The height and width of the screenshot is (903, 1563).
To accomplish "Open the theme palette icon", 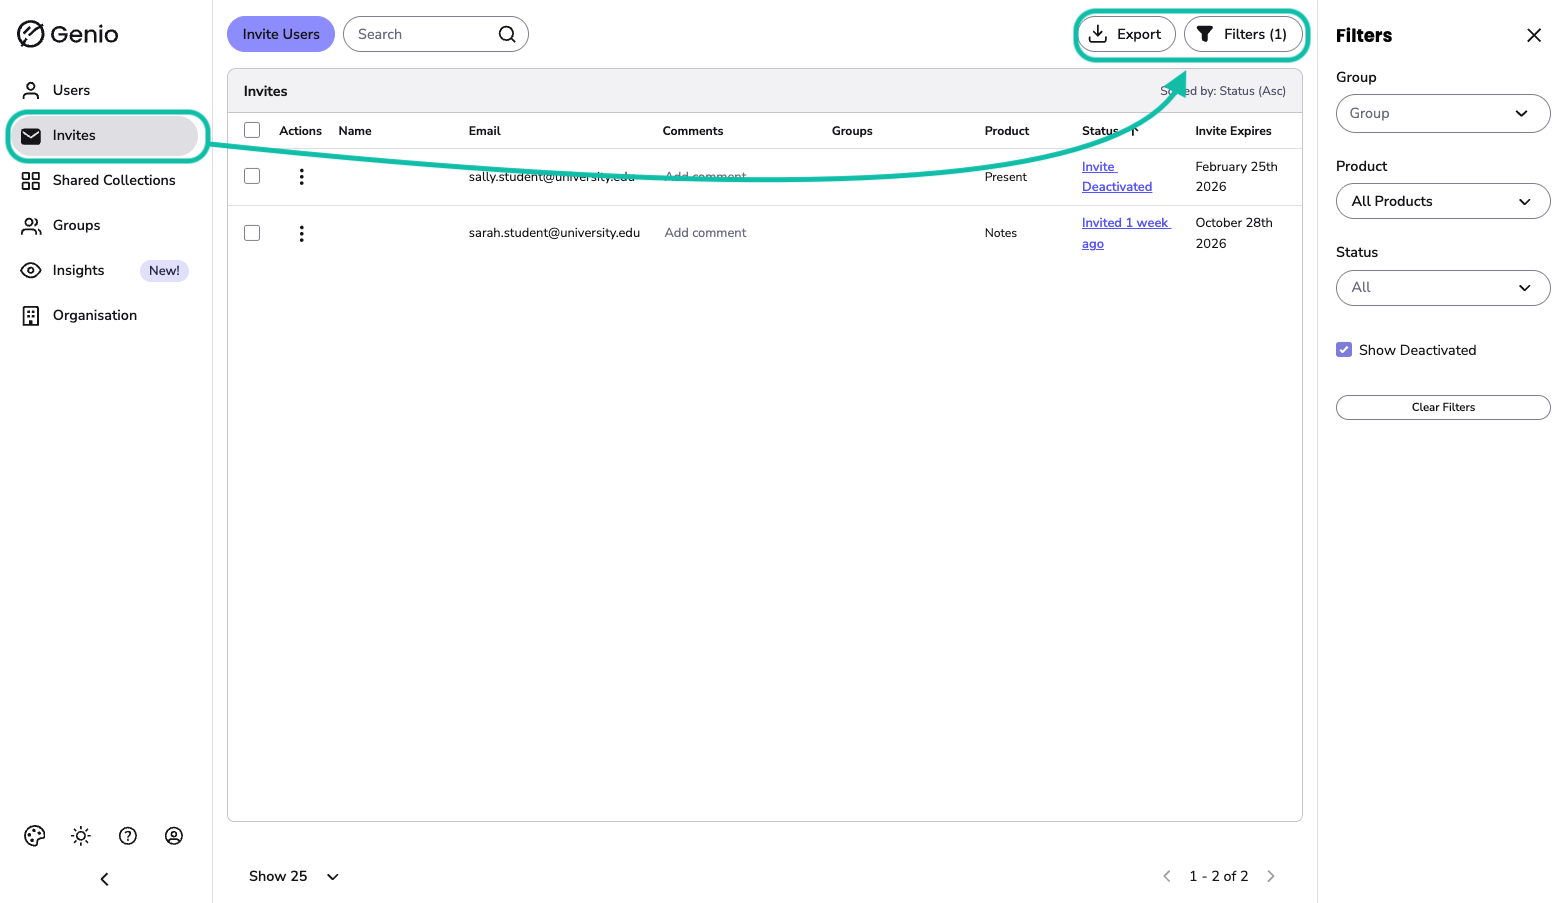I will pyautogui.click(x=35, y=836).
